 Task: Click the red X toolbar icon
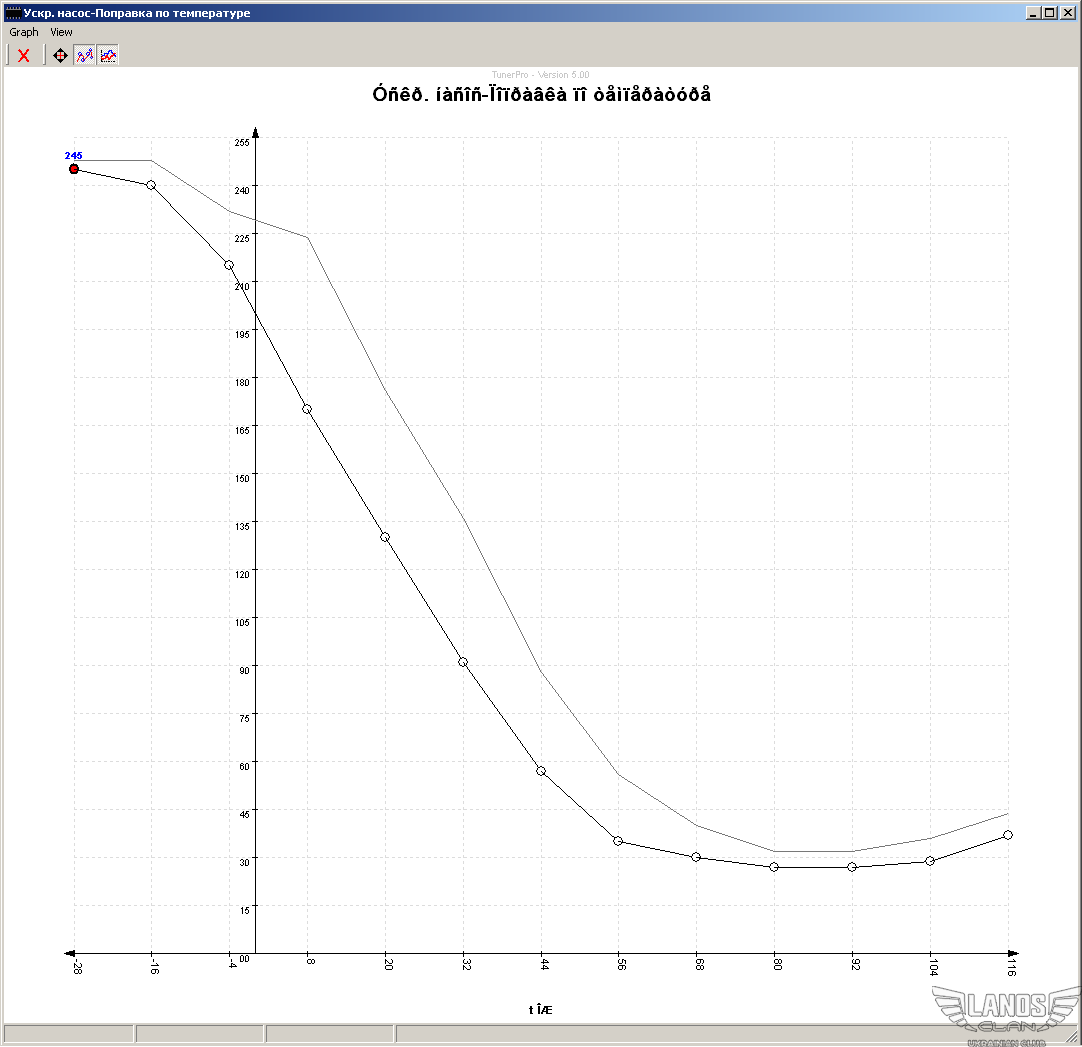pyautogui.click(x=24, y=56)
